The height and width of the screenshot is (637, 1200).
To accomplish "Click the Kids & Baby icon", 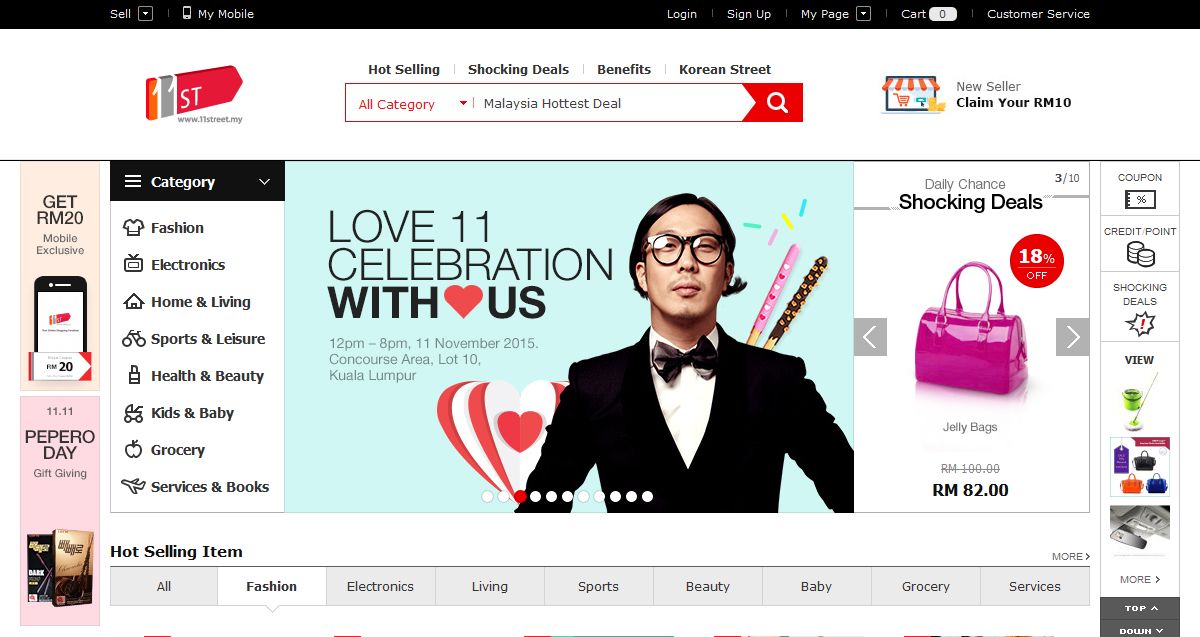I will [x=133, y=413].
